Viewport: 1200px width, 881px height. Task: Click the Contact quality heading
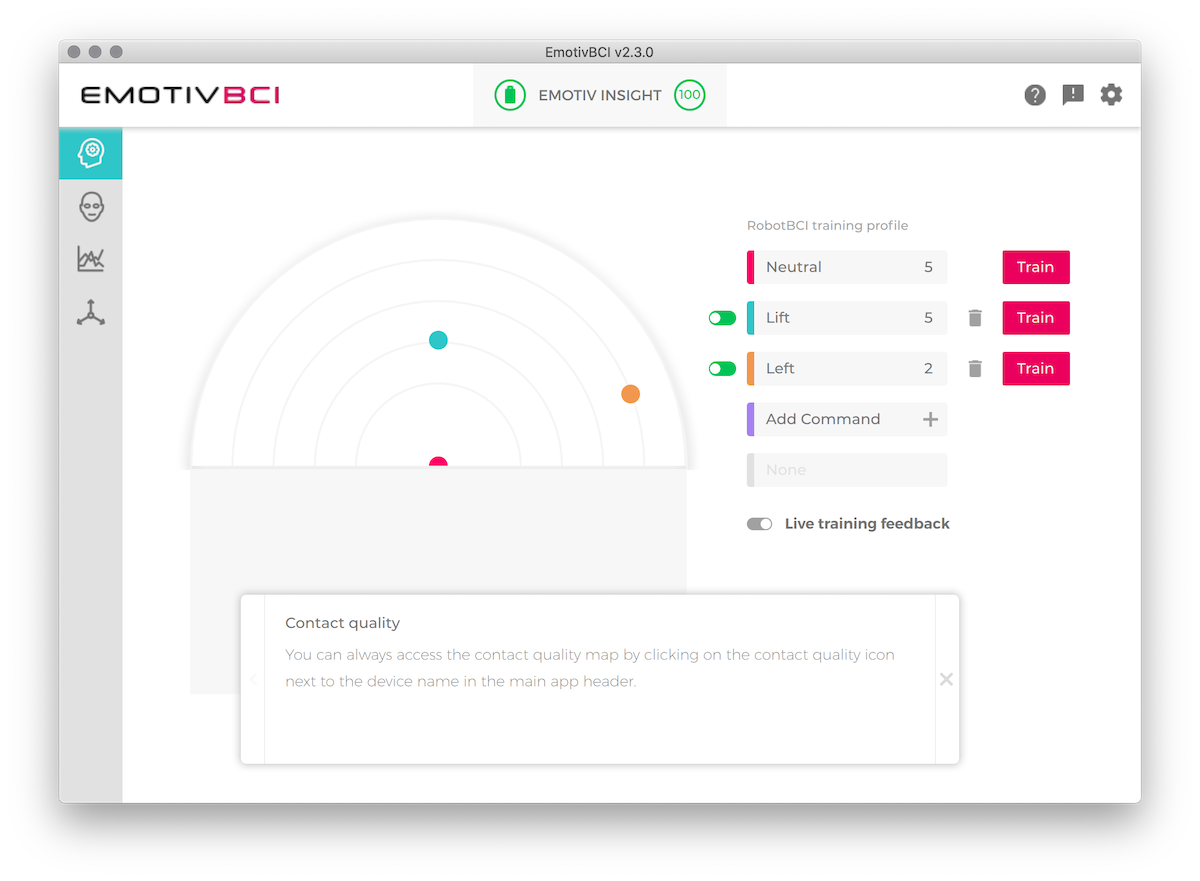click(x=342, y=623)
